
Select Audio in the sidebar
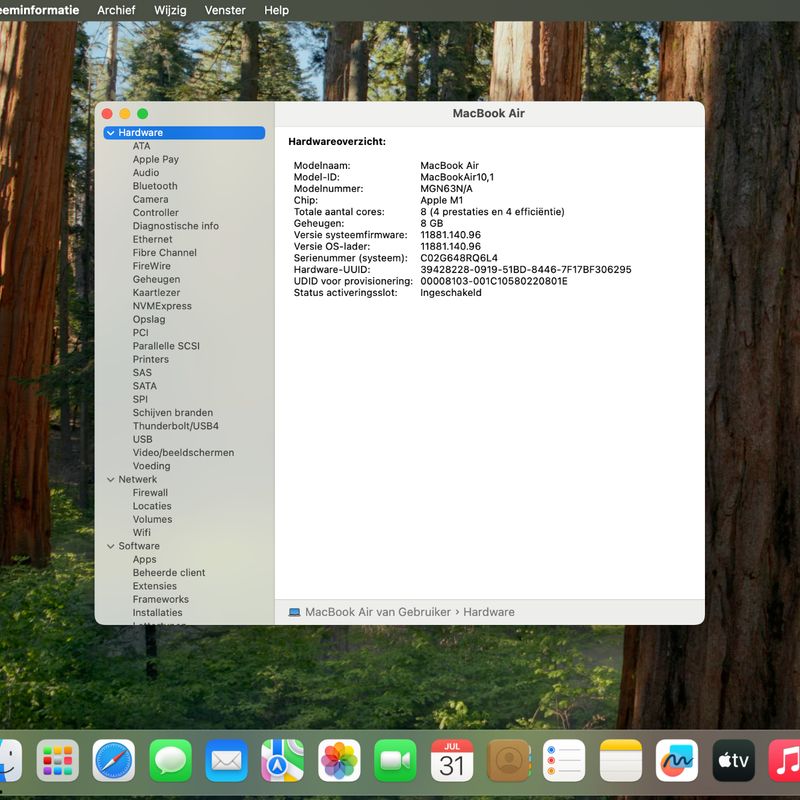coord(146,172)
